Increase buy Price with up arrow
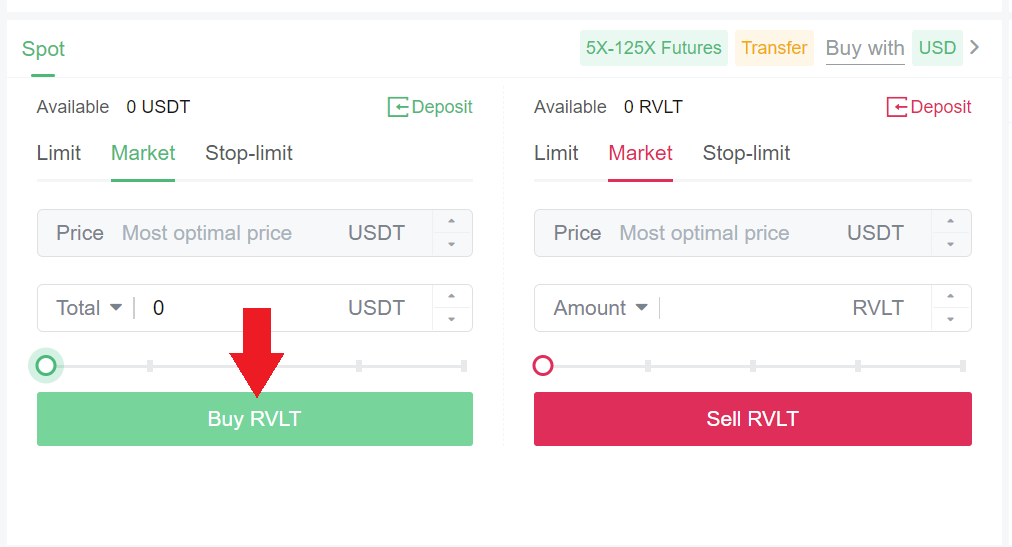Viewport: 1012px width, 547px height. (452, 222)
